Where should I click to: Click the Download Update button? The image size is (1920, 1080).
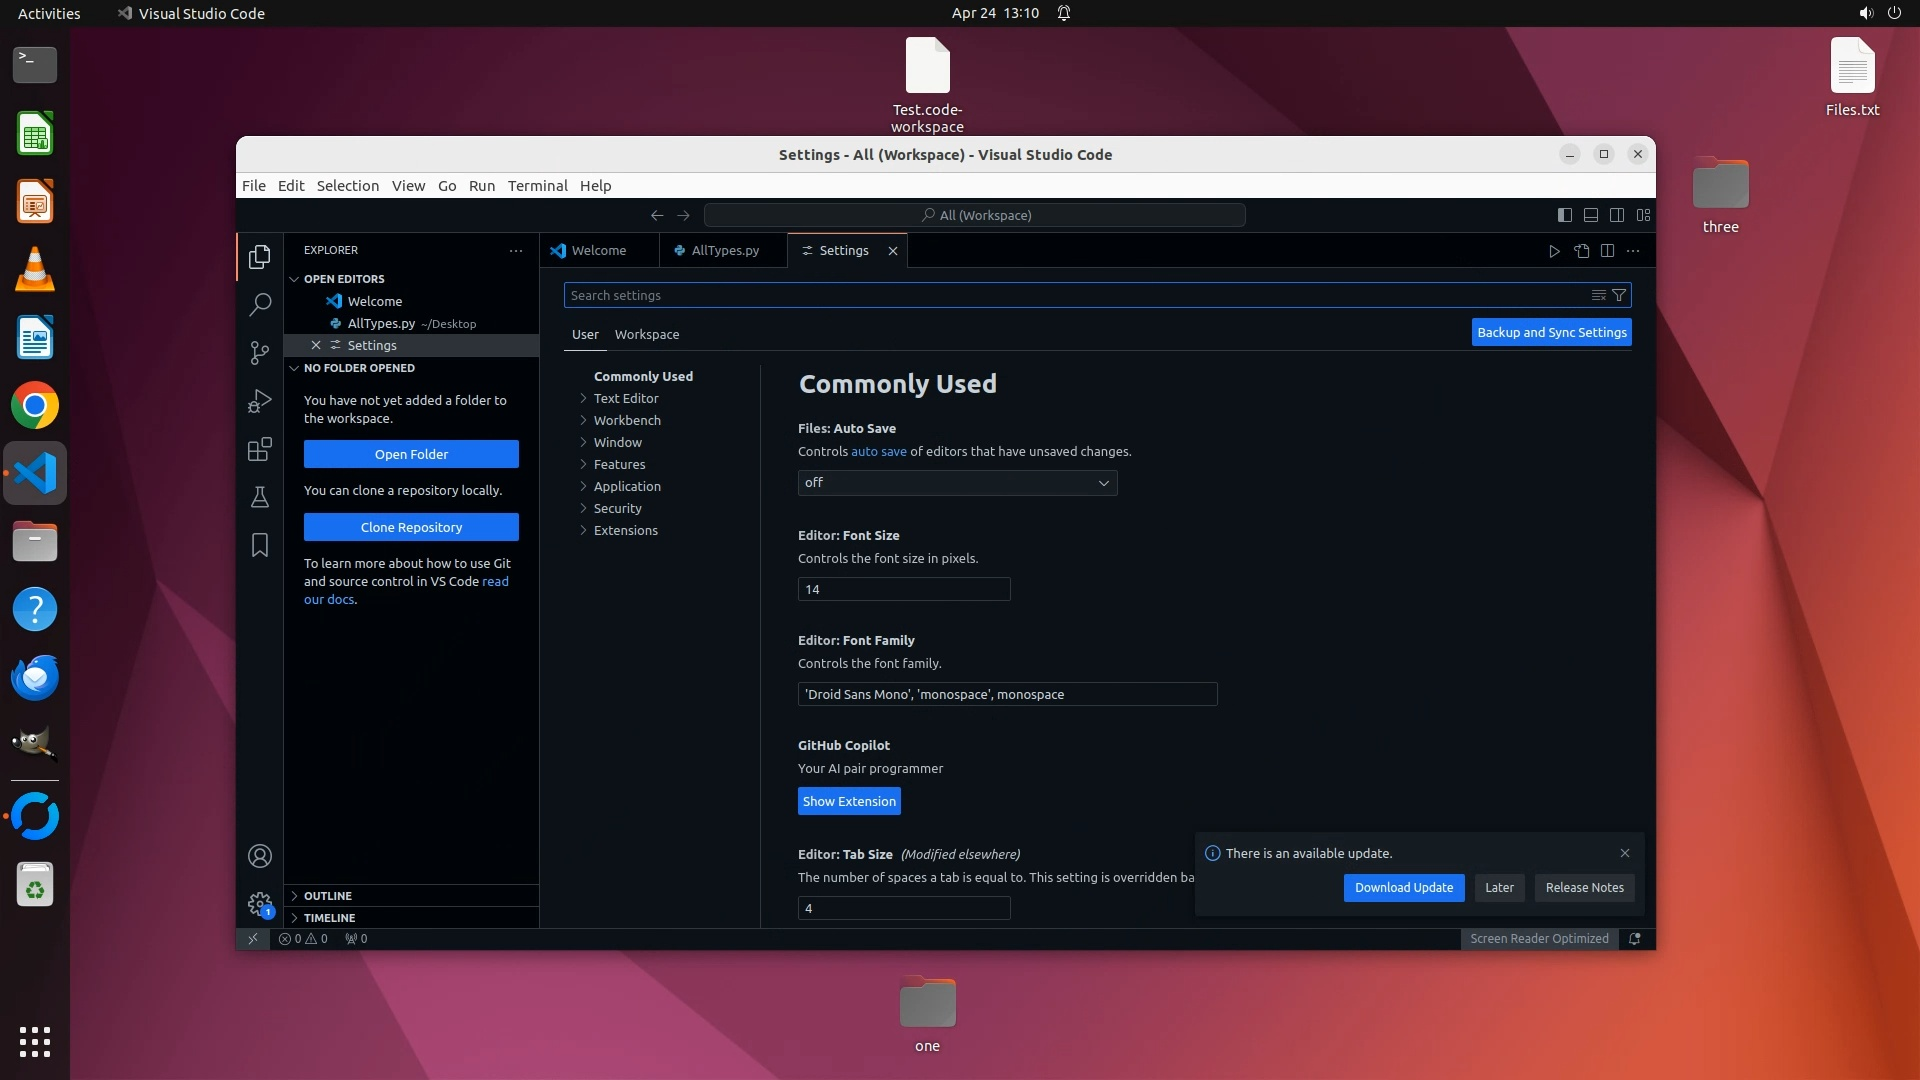coord(1403,888)
